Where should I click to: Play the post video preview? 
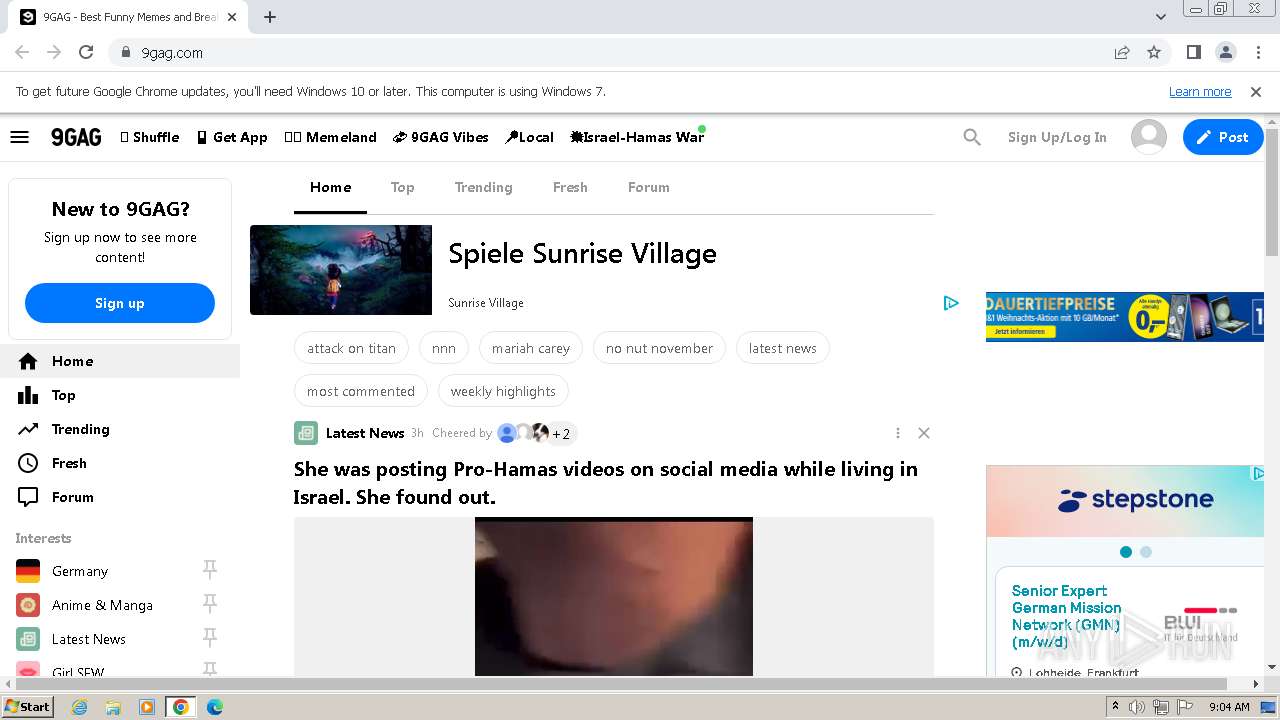[x=614, y=597]
